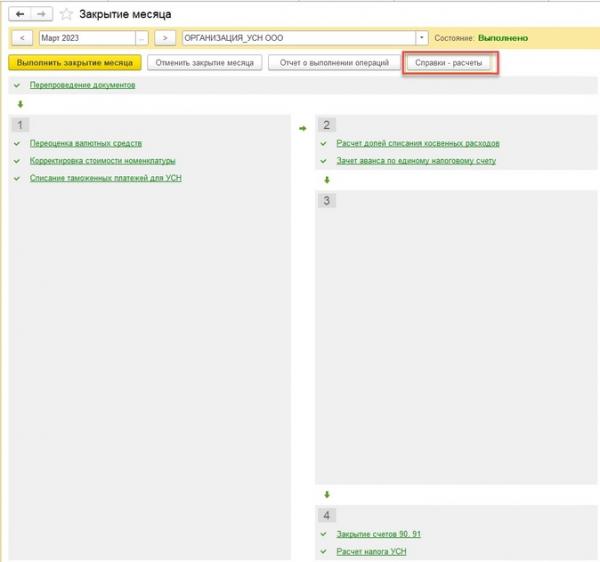Click checkmark beside Расчет налога УСН
This screenshot has width=600, height=562.
(324, 552)
